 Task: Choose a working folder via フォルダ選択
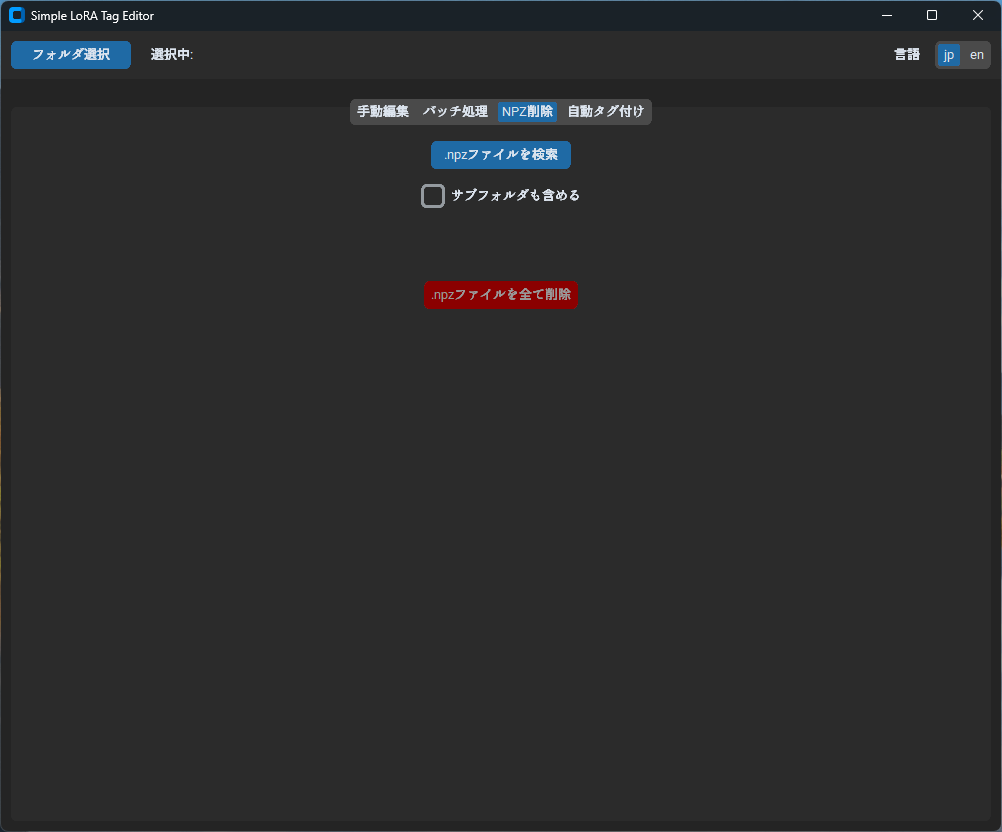[70, 54]
